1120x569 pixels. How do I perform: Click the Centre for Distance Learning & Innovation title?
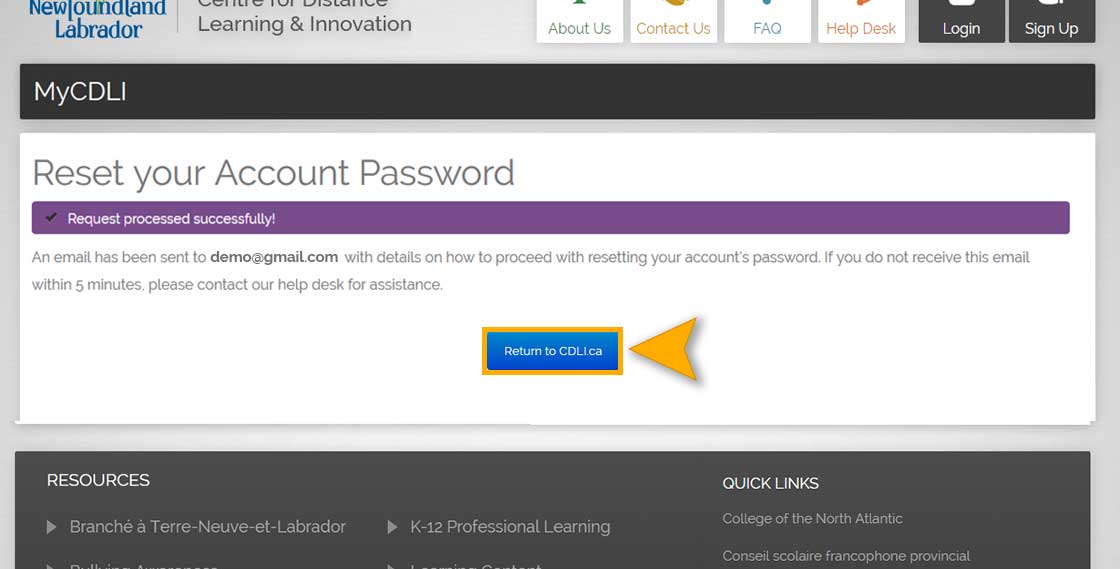pos(304,17)
